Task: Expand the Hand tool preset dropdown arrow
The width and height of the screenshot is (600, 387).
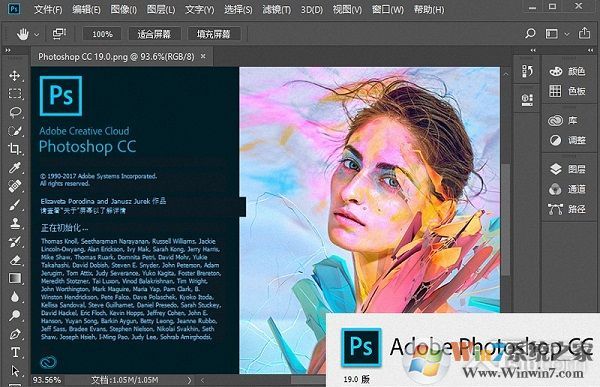Action: pyautogui.click(x=37, y=34)
